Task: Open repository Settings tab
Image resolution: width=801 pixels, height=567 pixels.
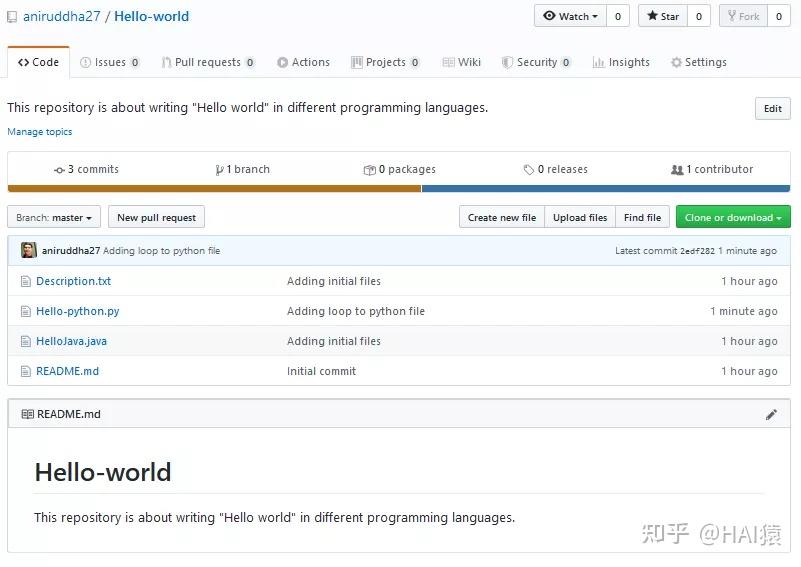Action: (x=699, y=62)
